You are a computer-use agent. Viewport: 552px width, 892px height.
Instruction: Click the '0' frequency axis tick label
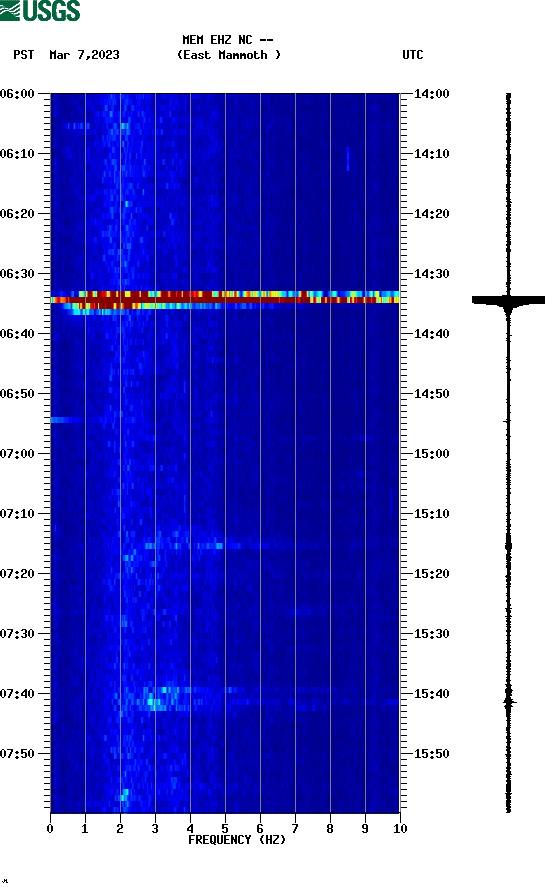[x=50, y=829]
